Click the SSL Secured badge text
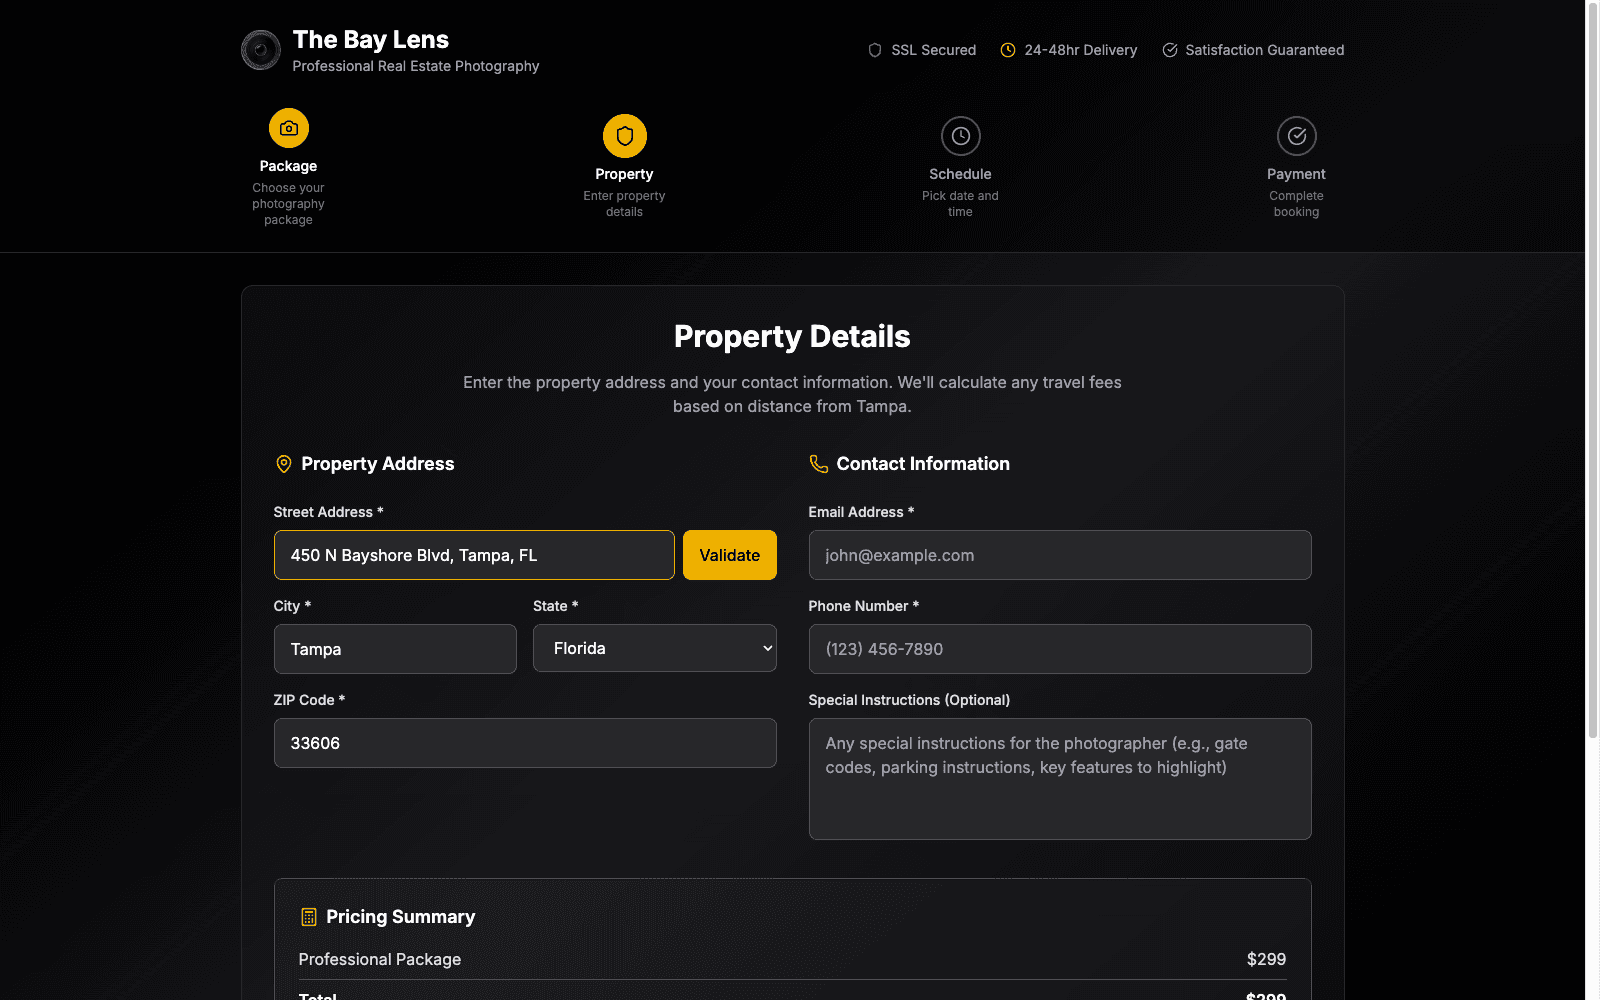1600x1000 pixels. tap(934, 50)
